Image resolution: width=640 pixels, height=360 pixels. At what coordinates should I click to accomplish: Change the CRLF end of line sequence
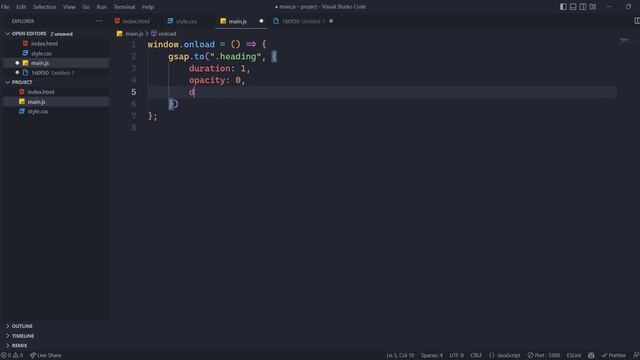tap(476, 356)
